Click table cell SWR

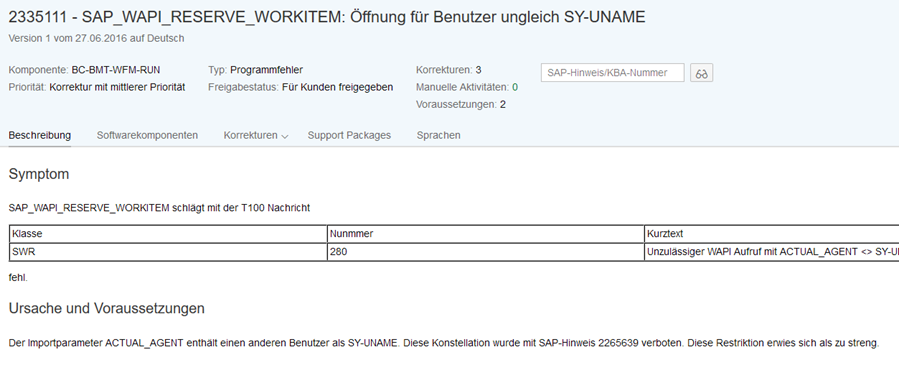coord(168,252)
